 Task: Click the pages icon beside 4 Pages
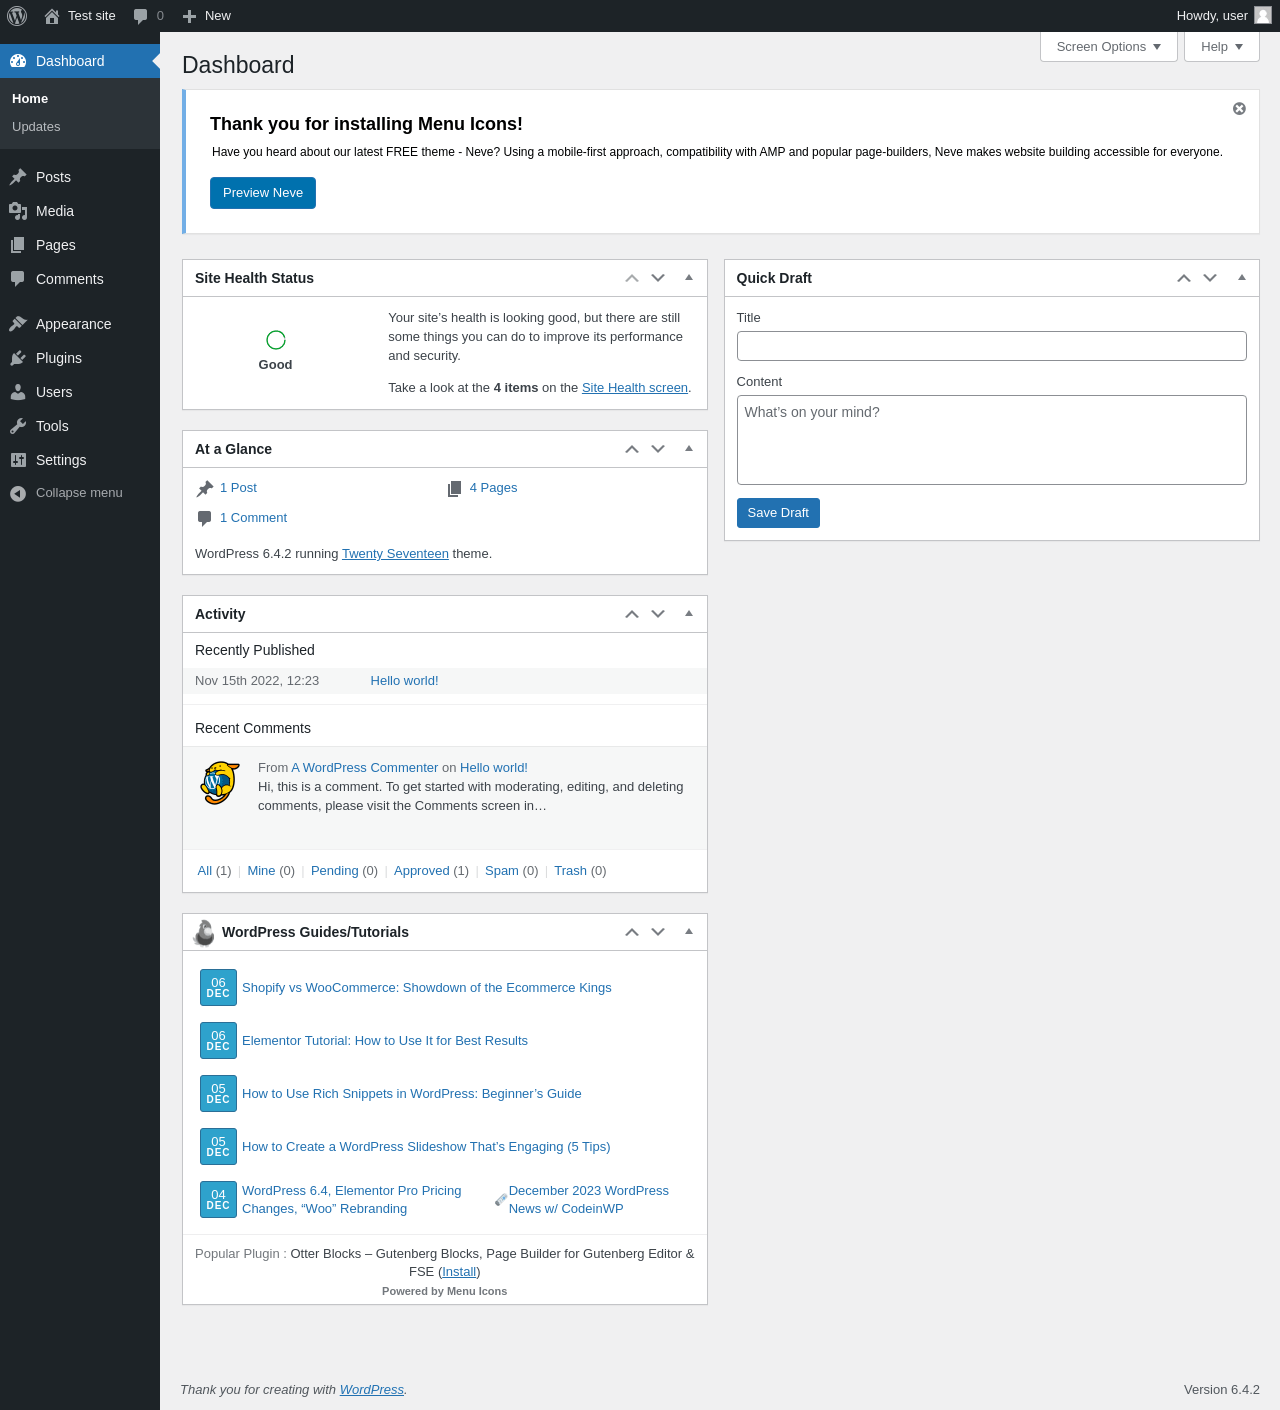tap(455, 488)
